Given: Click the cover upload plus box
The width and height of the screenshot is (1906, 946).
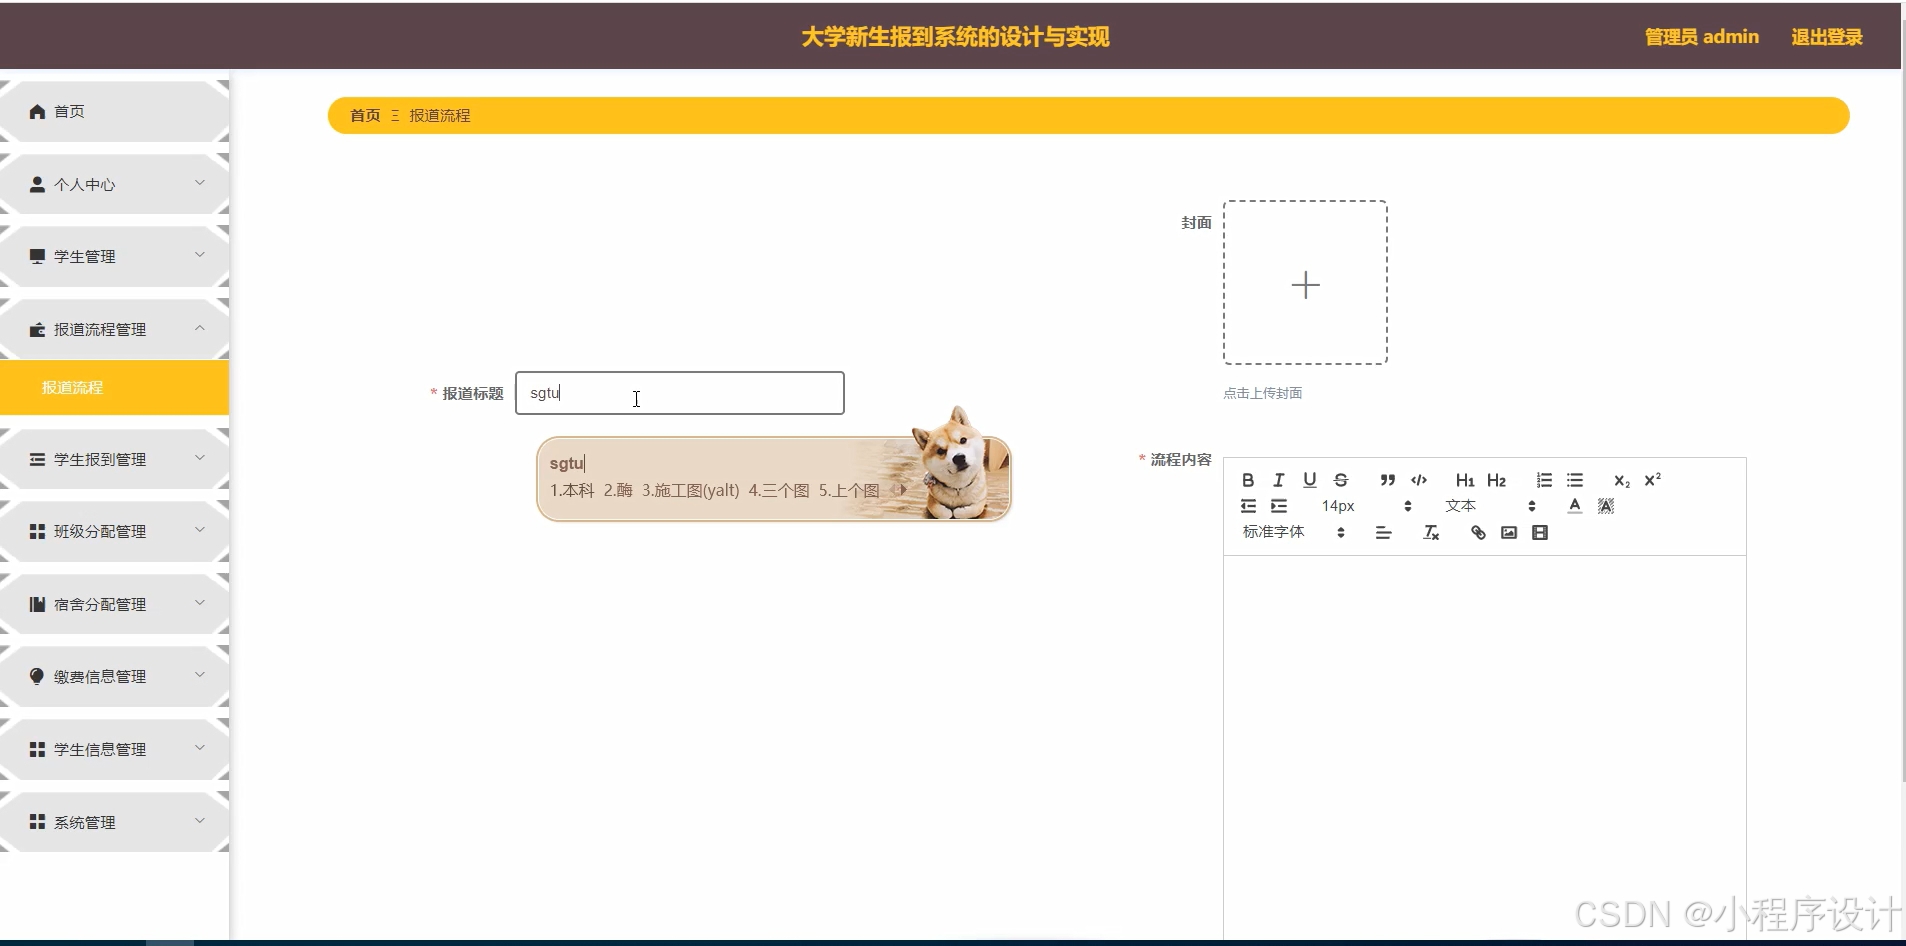Looking at the screenshot, I should (1305, 283).
